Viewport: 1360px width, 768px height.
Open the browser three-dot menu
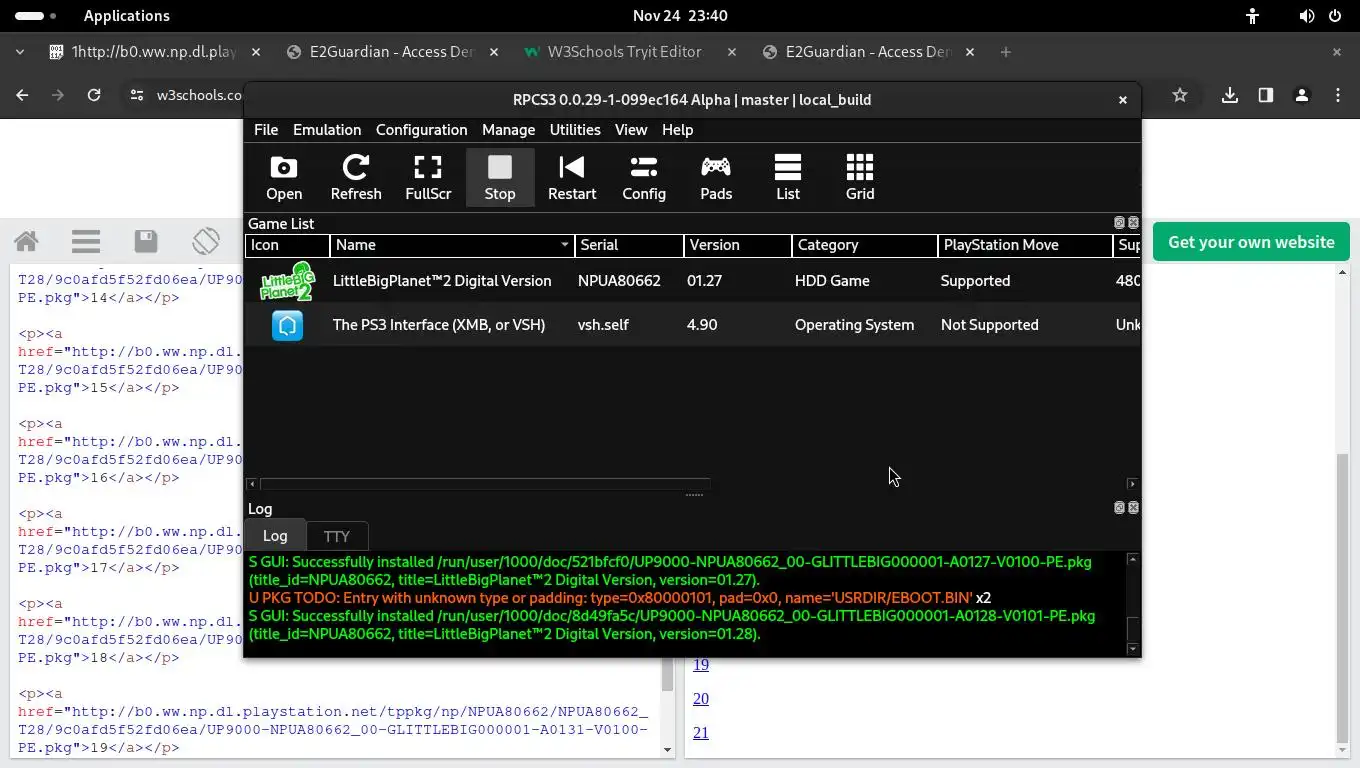tap(1338, 95)
